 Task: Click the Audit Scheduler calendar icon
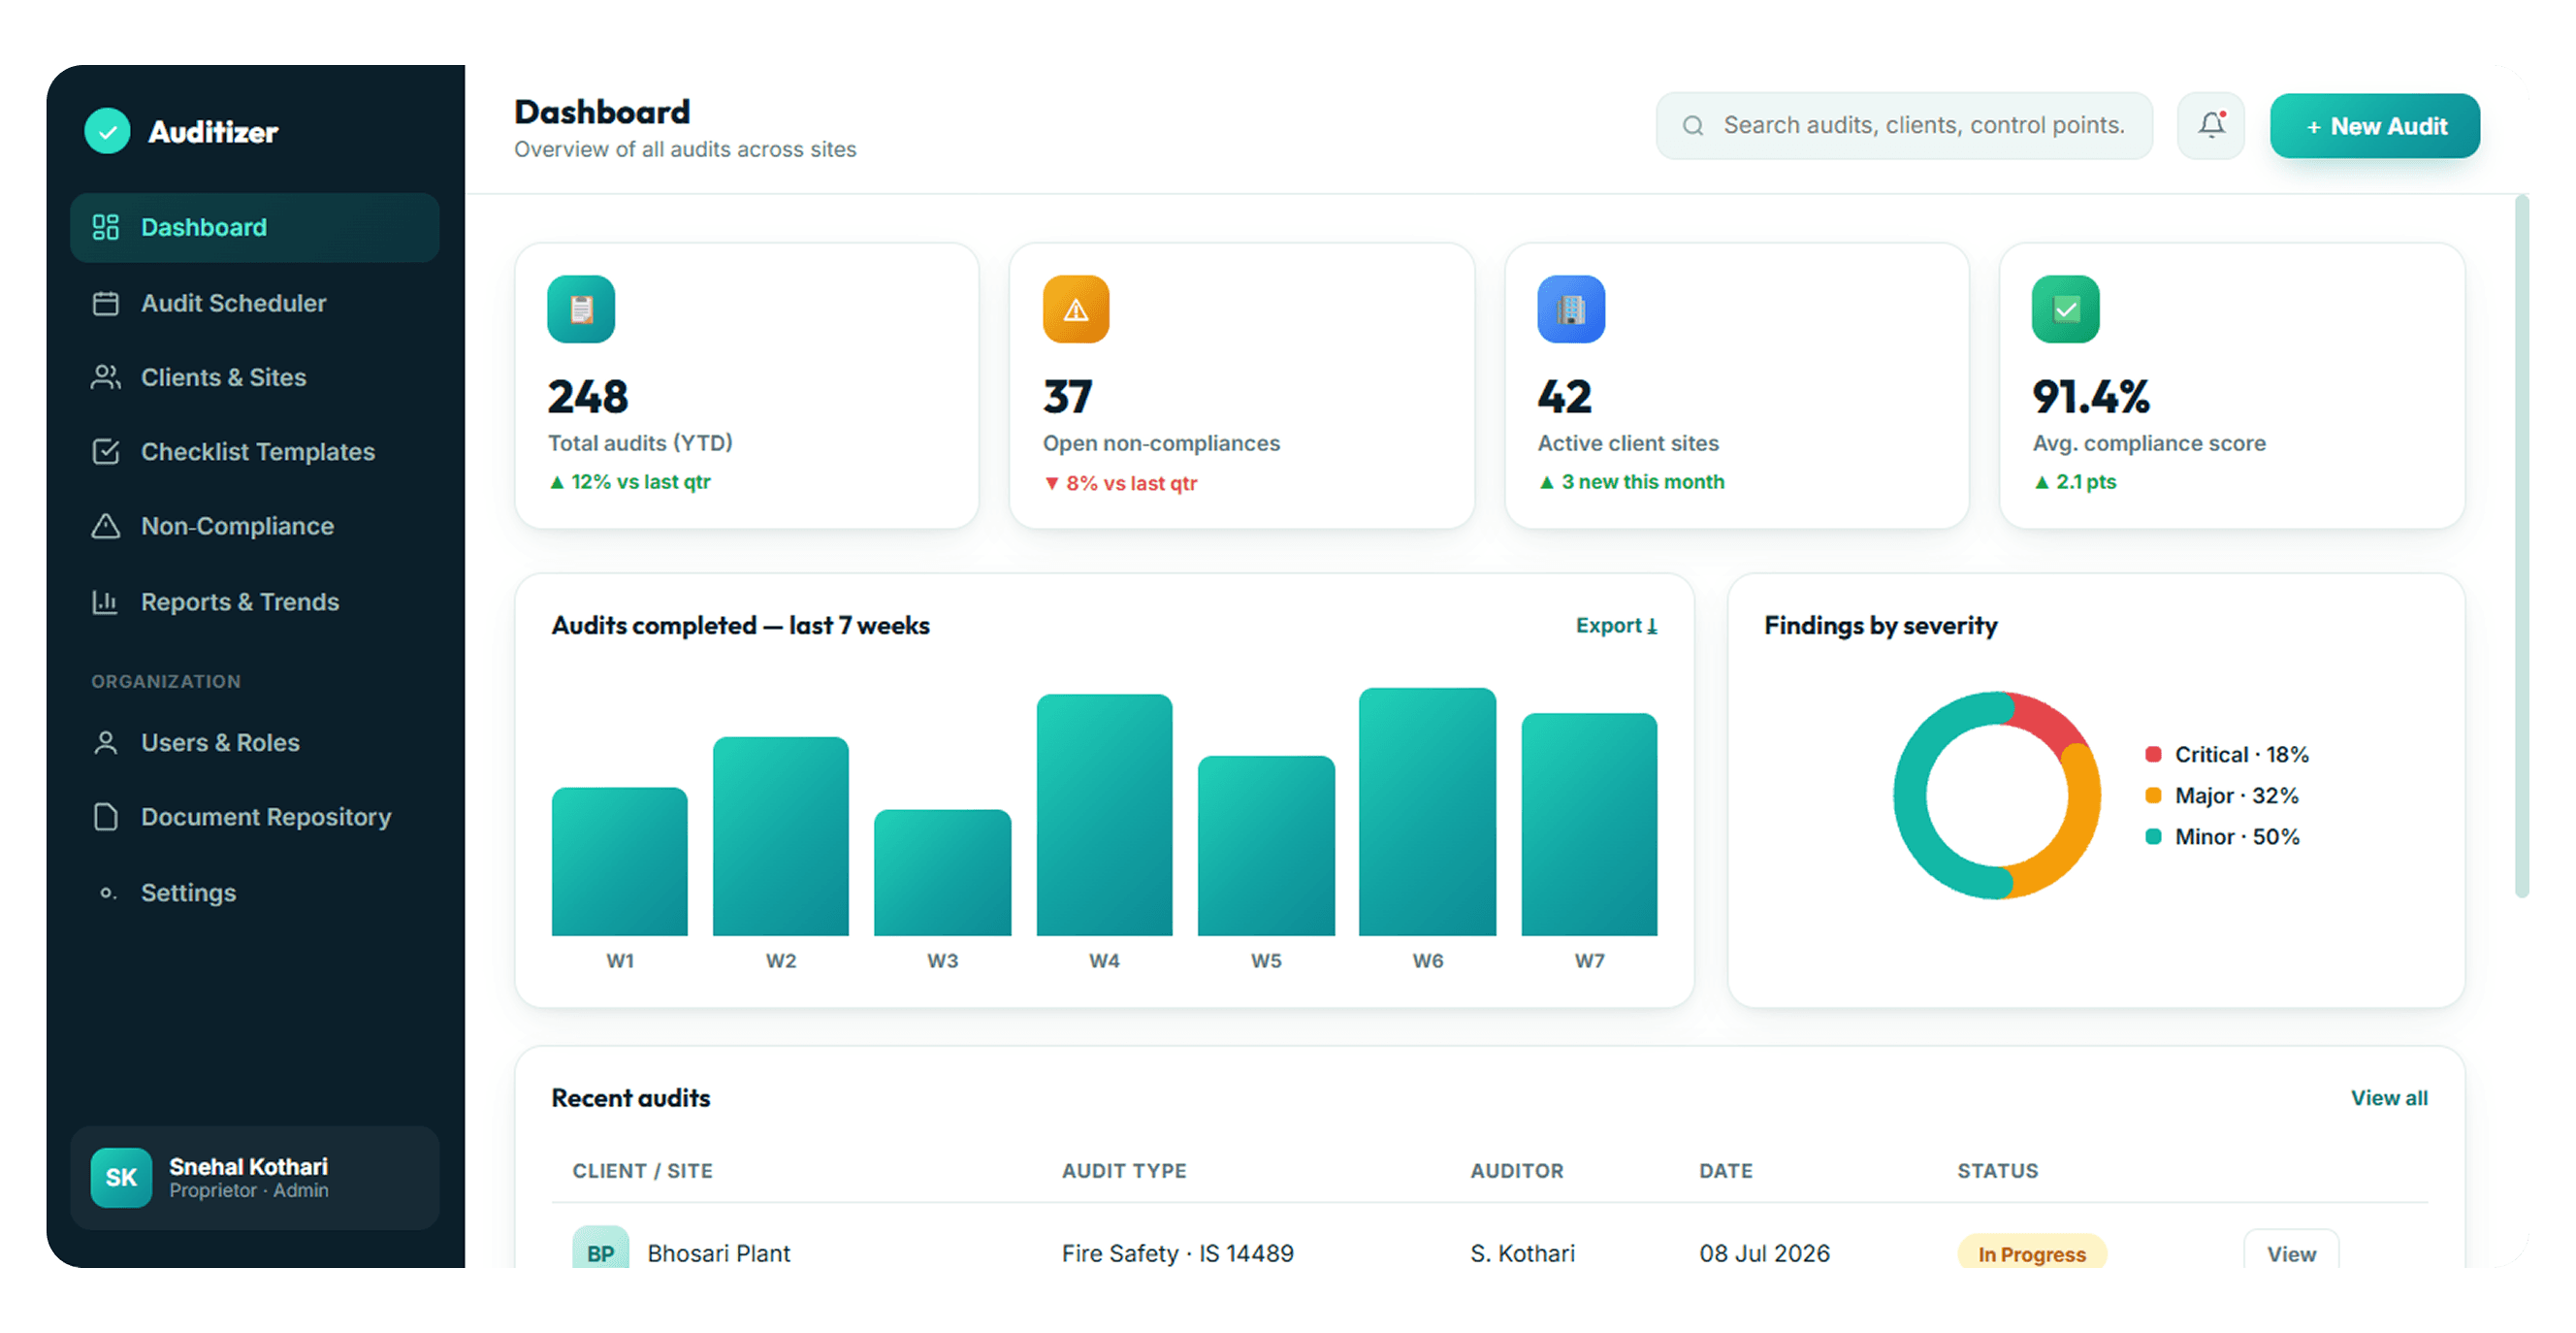coord(106,303)
